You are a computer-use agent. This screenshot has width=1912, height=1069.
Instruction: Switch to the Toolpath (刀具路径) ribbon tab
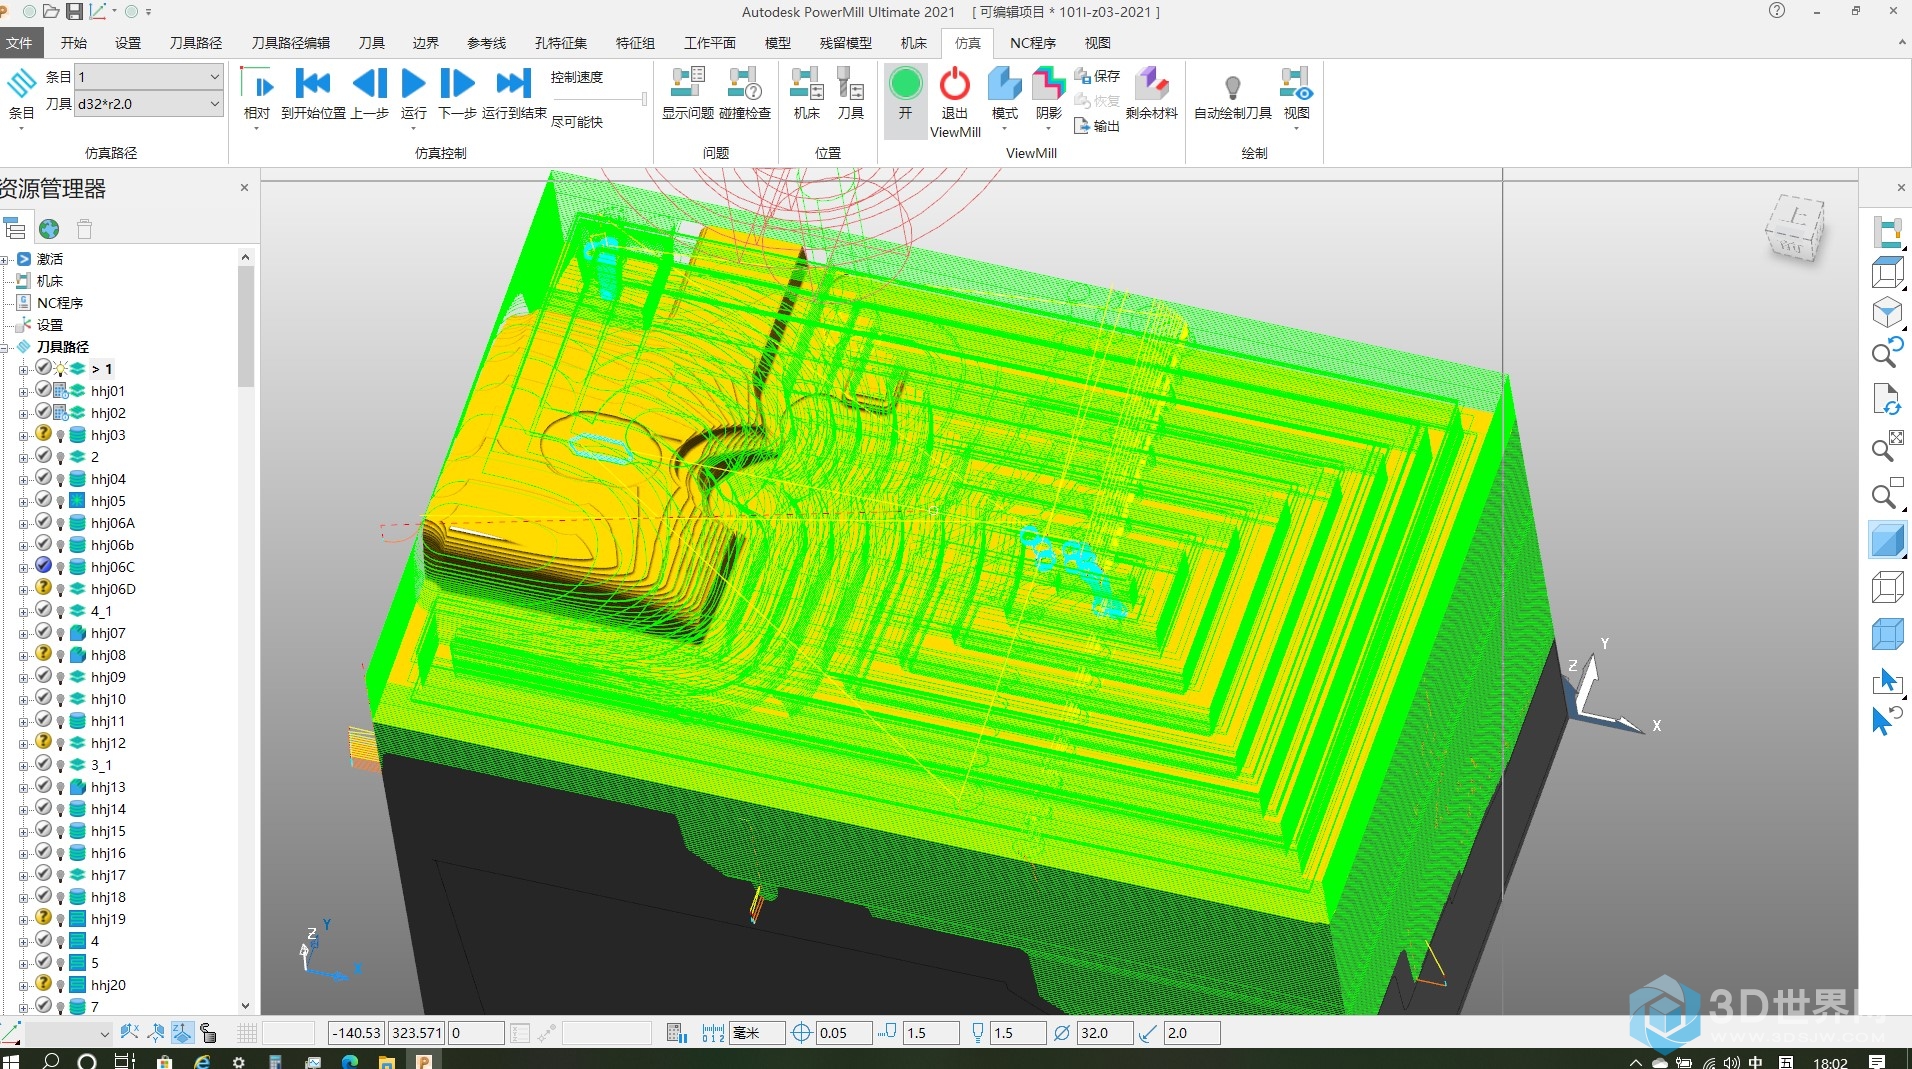[196, 43]
